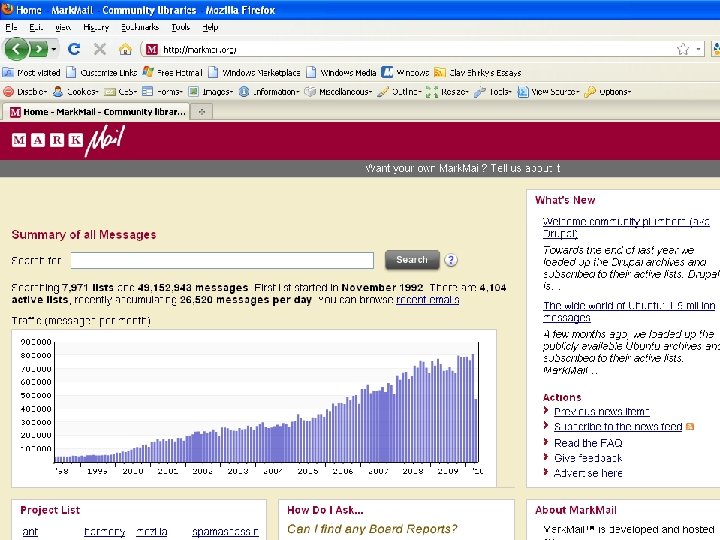Open Most Visited bookmarks folder
Image resolution: width=720 pixels, height=540 pixels.
click(x=31, y=73)
